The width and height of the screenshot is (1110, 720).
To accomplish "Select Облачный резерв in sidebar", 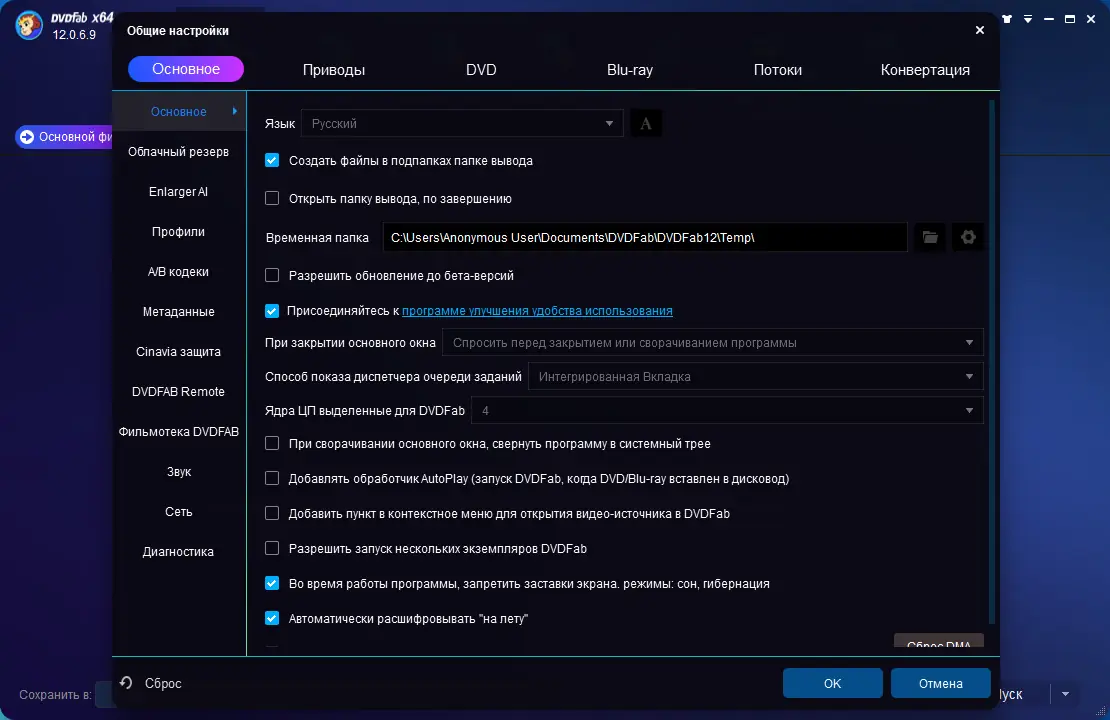I will (x=179, y=152).
